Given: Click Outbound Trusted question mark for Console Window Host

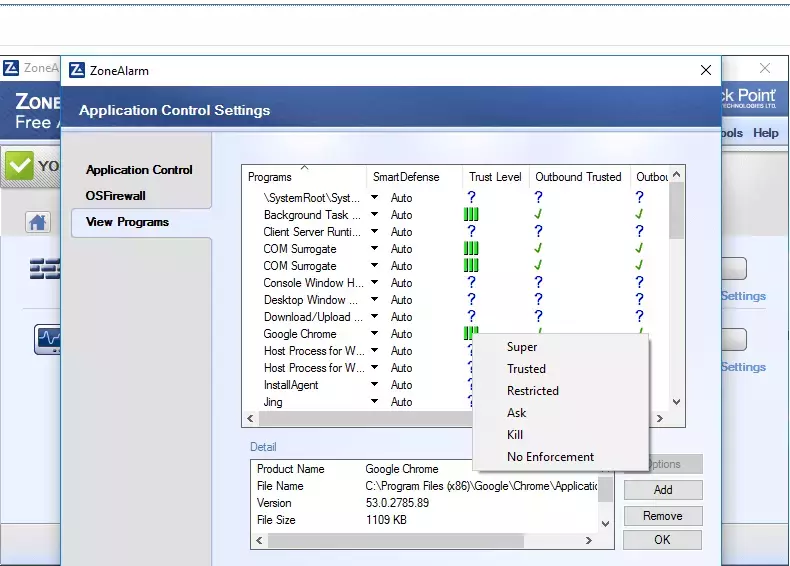Looking at the screenshot, I should tap(538, 282).
